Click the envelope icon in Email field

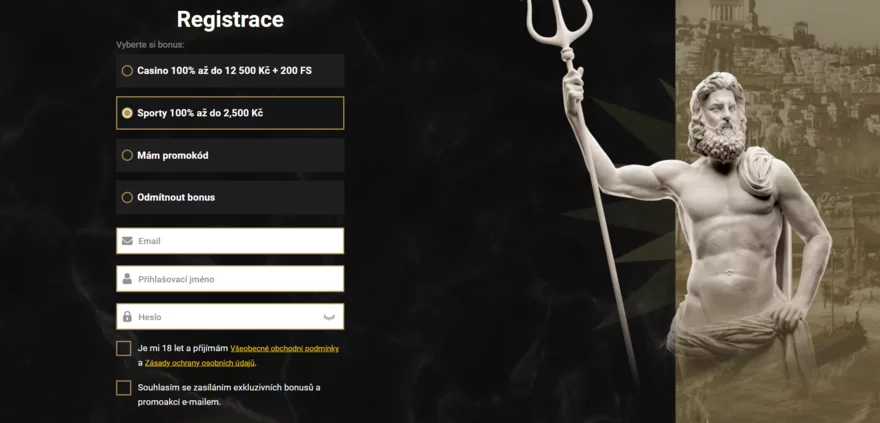click(127, 241)
